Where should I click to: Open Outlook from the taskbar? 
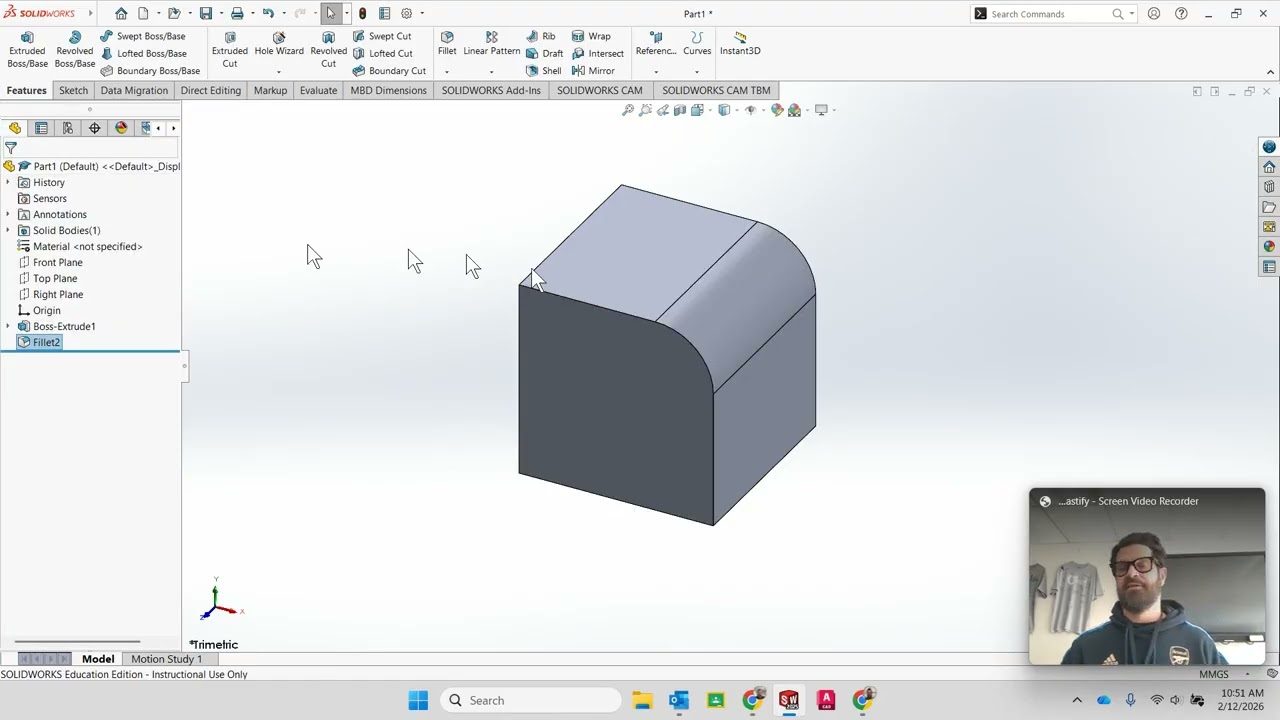[x=679, y=700]
